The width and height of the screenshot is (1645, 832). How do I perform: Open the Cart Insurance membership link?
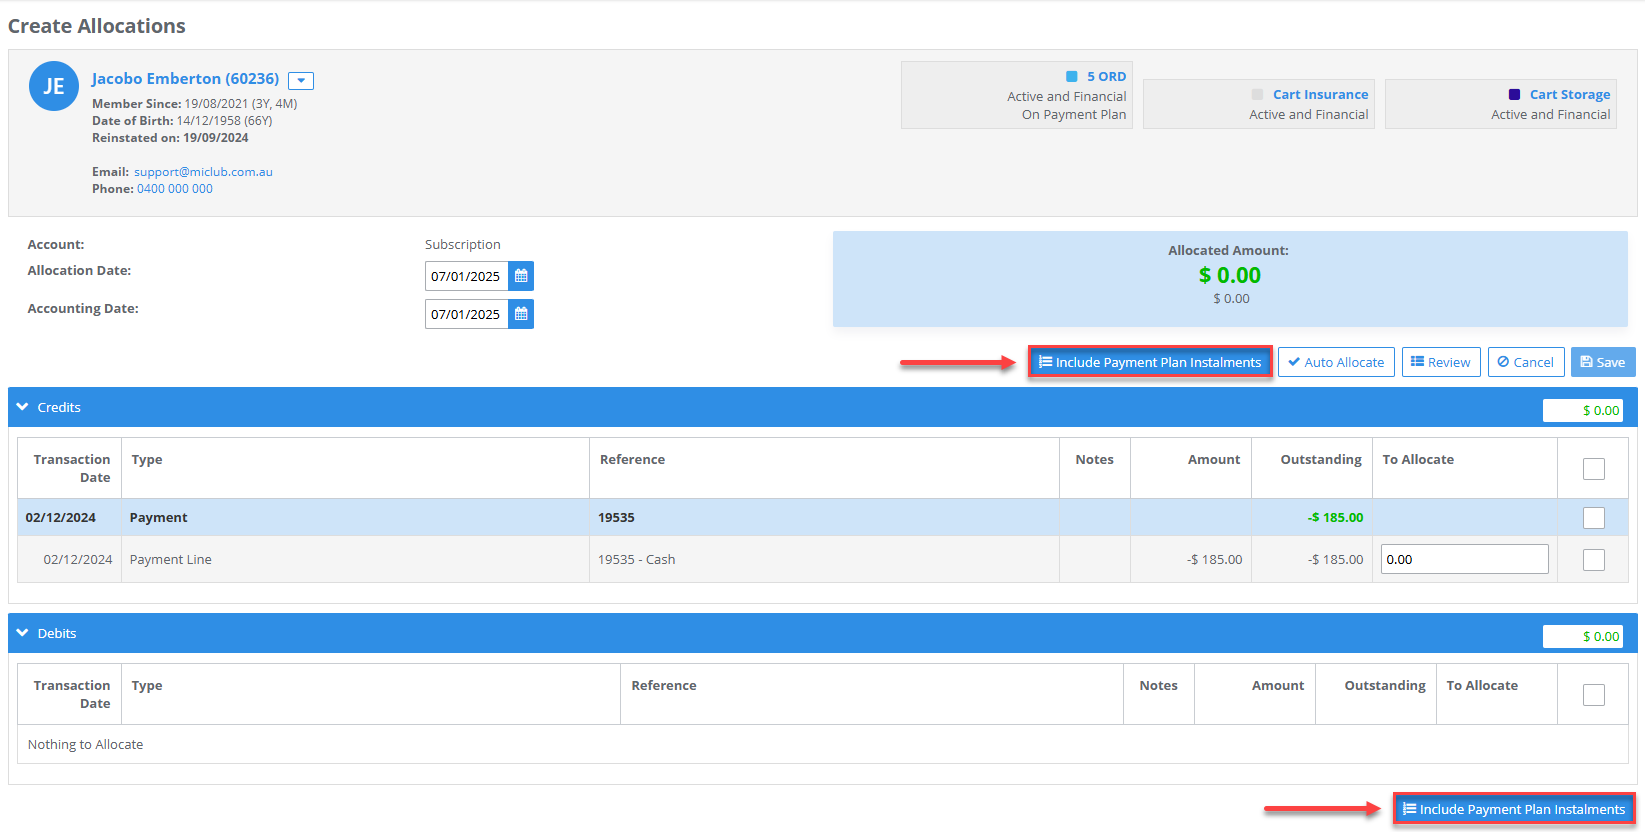[x=1320, y=95]
